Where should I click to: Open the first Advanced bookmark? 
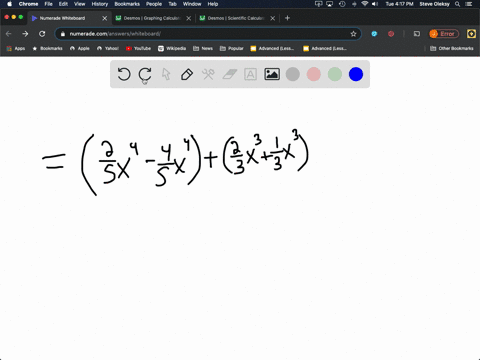tap(272, 48)
